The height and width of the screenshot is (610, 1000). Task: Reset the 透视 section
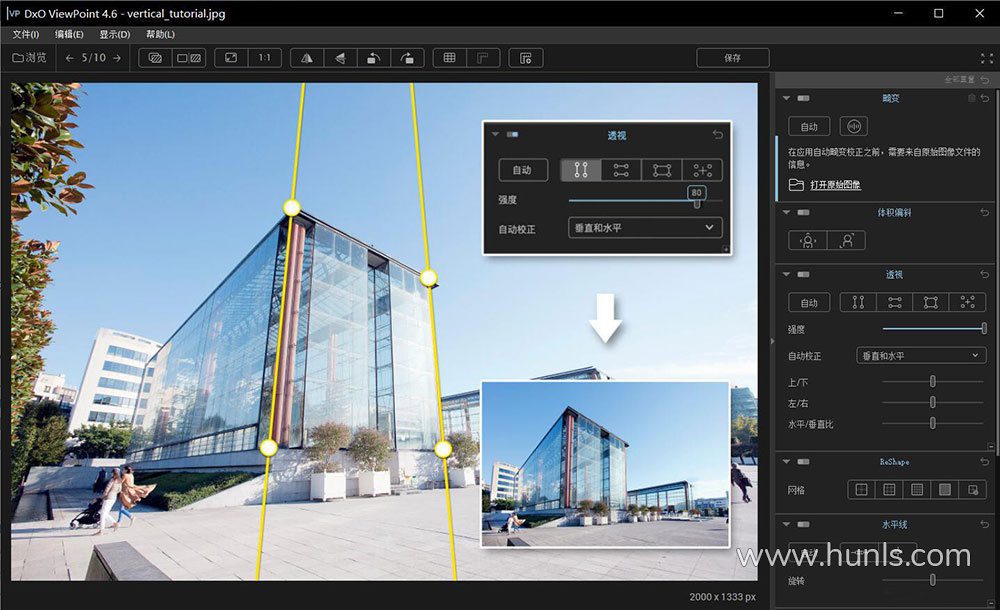[985, 274]
